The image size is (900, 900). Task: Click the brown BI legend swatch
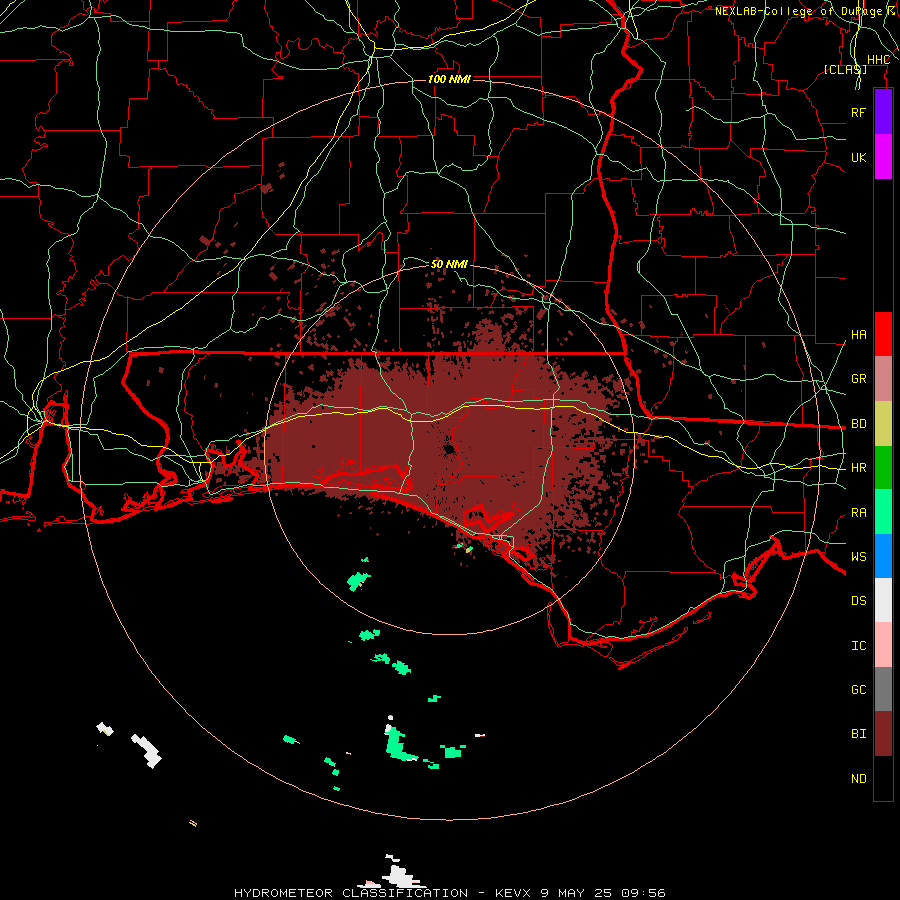point(883,734)
